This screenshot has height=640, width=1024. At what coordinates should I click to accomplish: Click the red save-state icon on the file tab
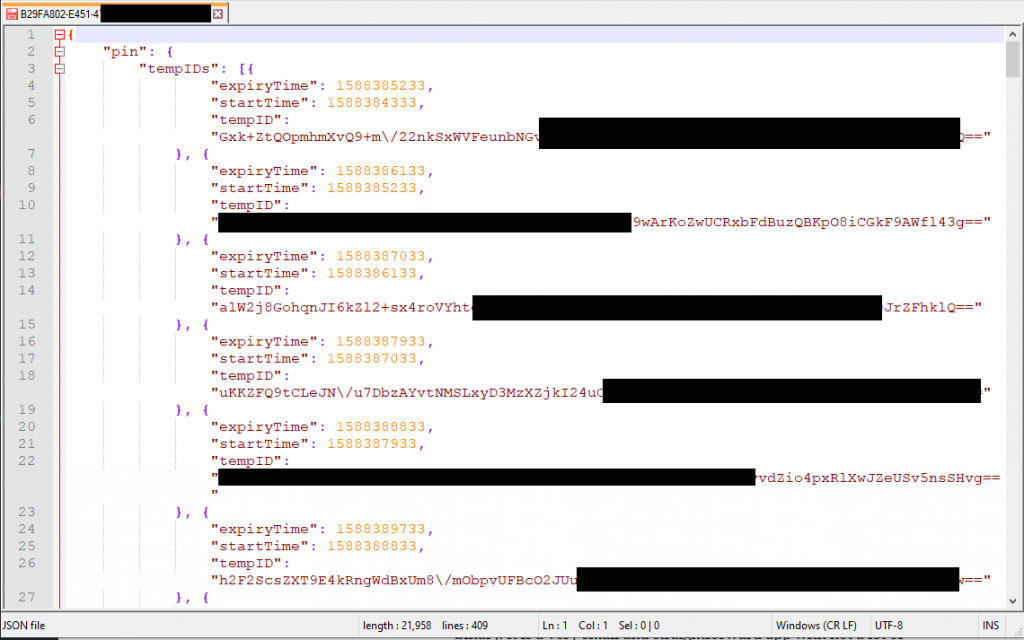(11, 14)
